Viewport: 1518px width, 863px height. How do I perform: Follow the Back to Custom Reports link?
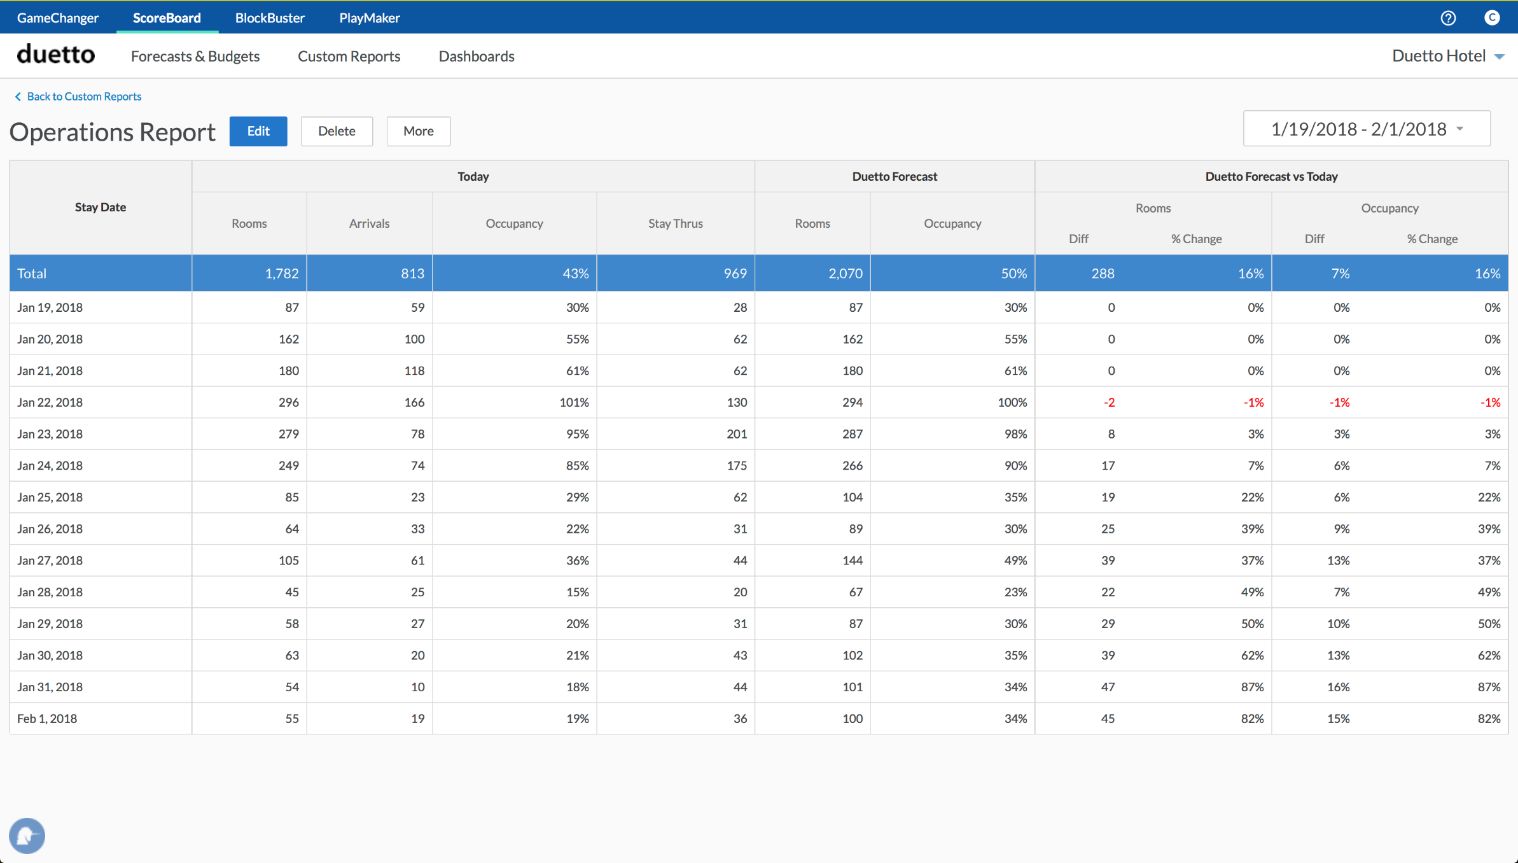tap(84, 97)
